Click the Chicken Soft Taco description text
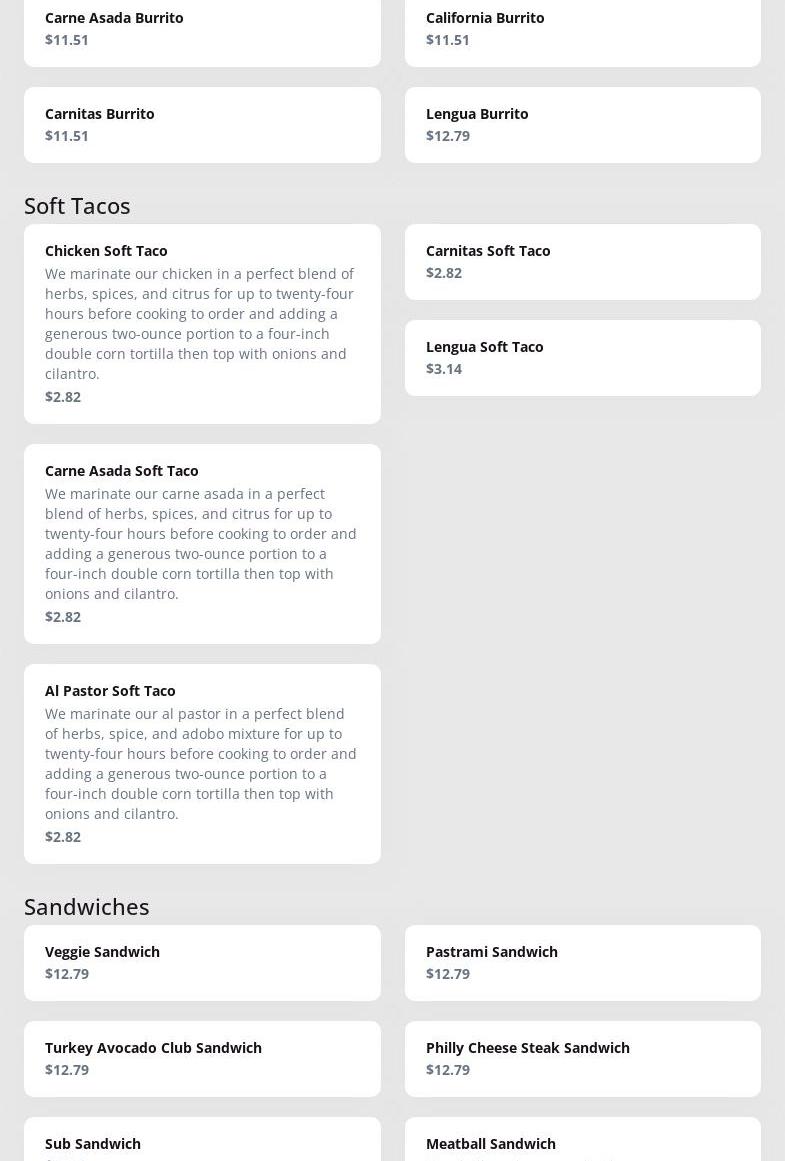This screenshot has width=785, height=1161. click(199, 324)
